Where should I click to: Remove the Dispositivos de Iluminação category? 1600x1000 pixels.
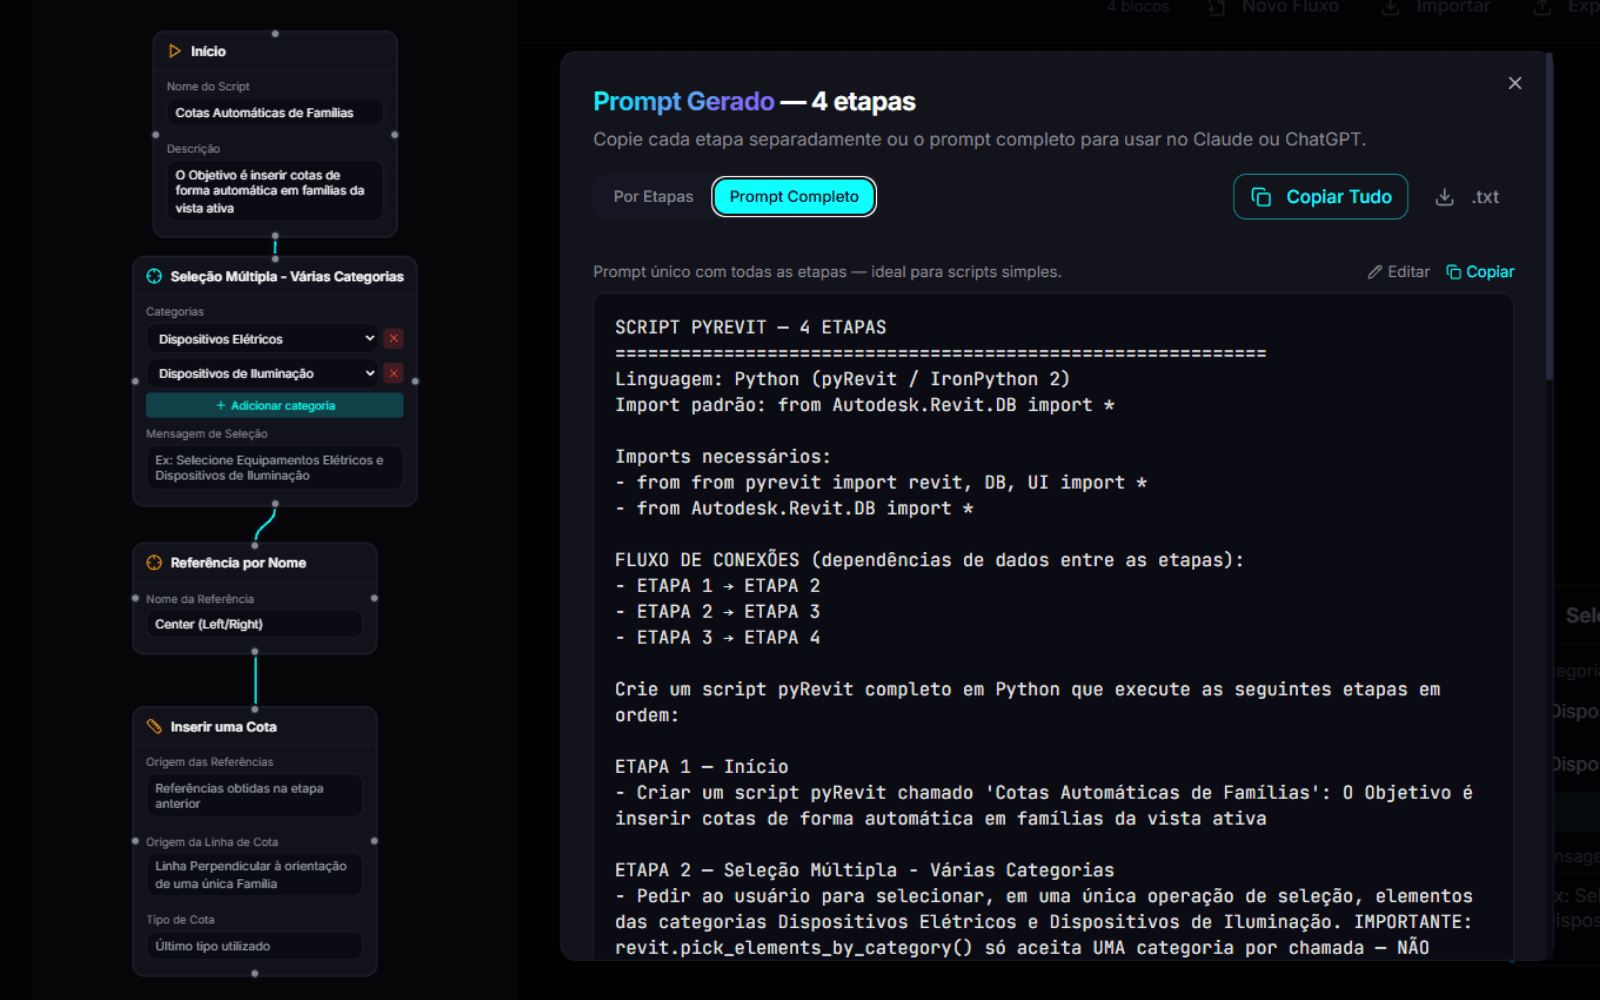point(394,373)
